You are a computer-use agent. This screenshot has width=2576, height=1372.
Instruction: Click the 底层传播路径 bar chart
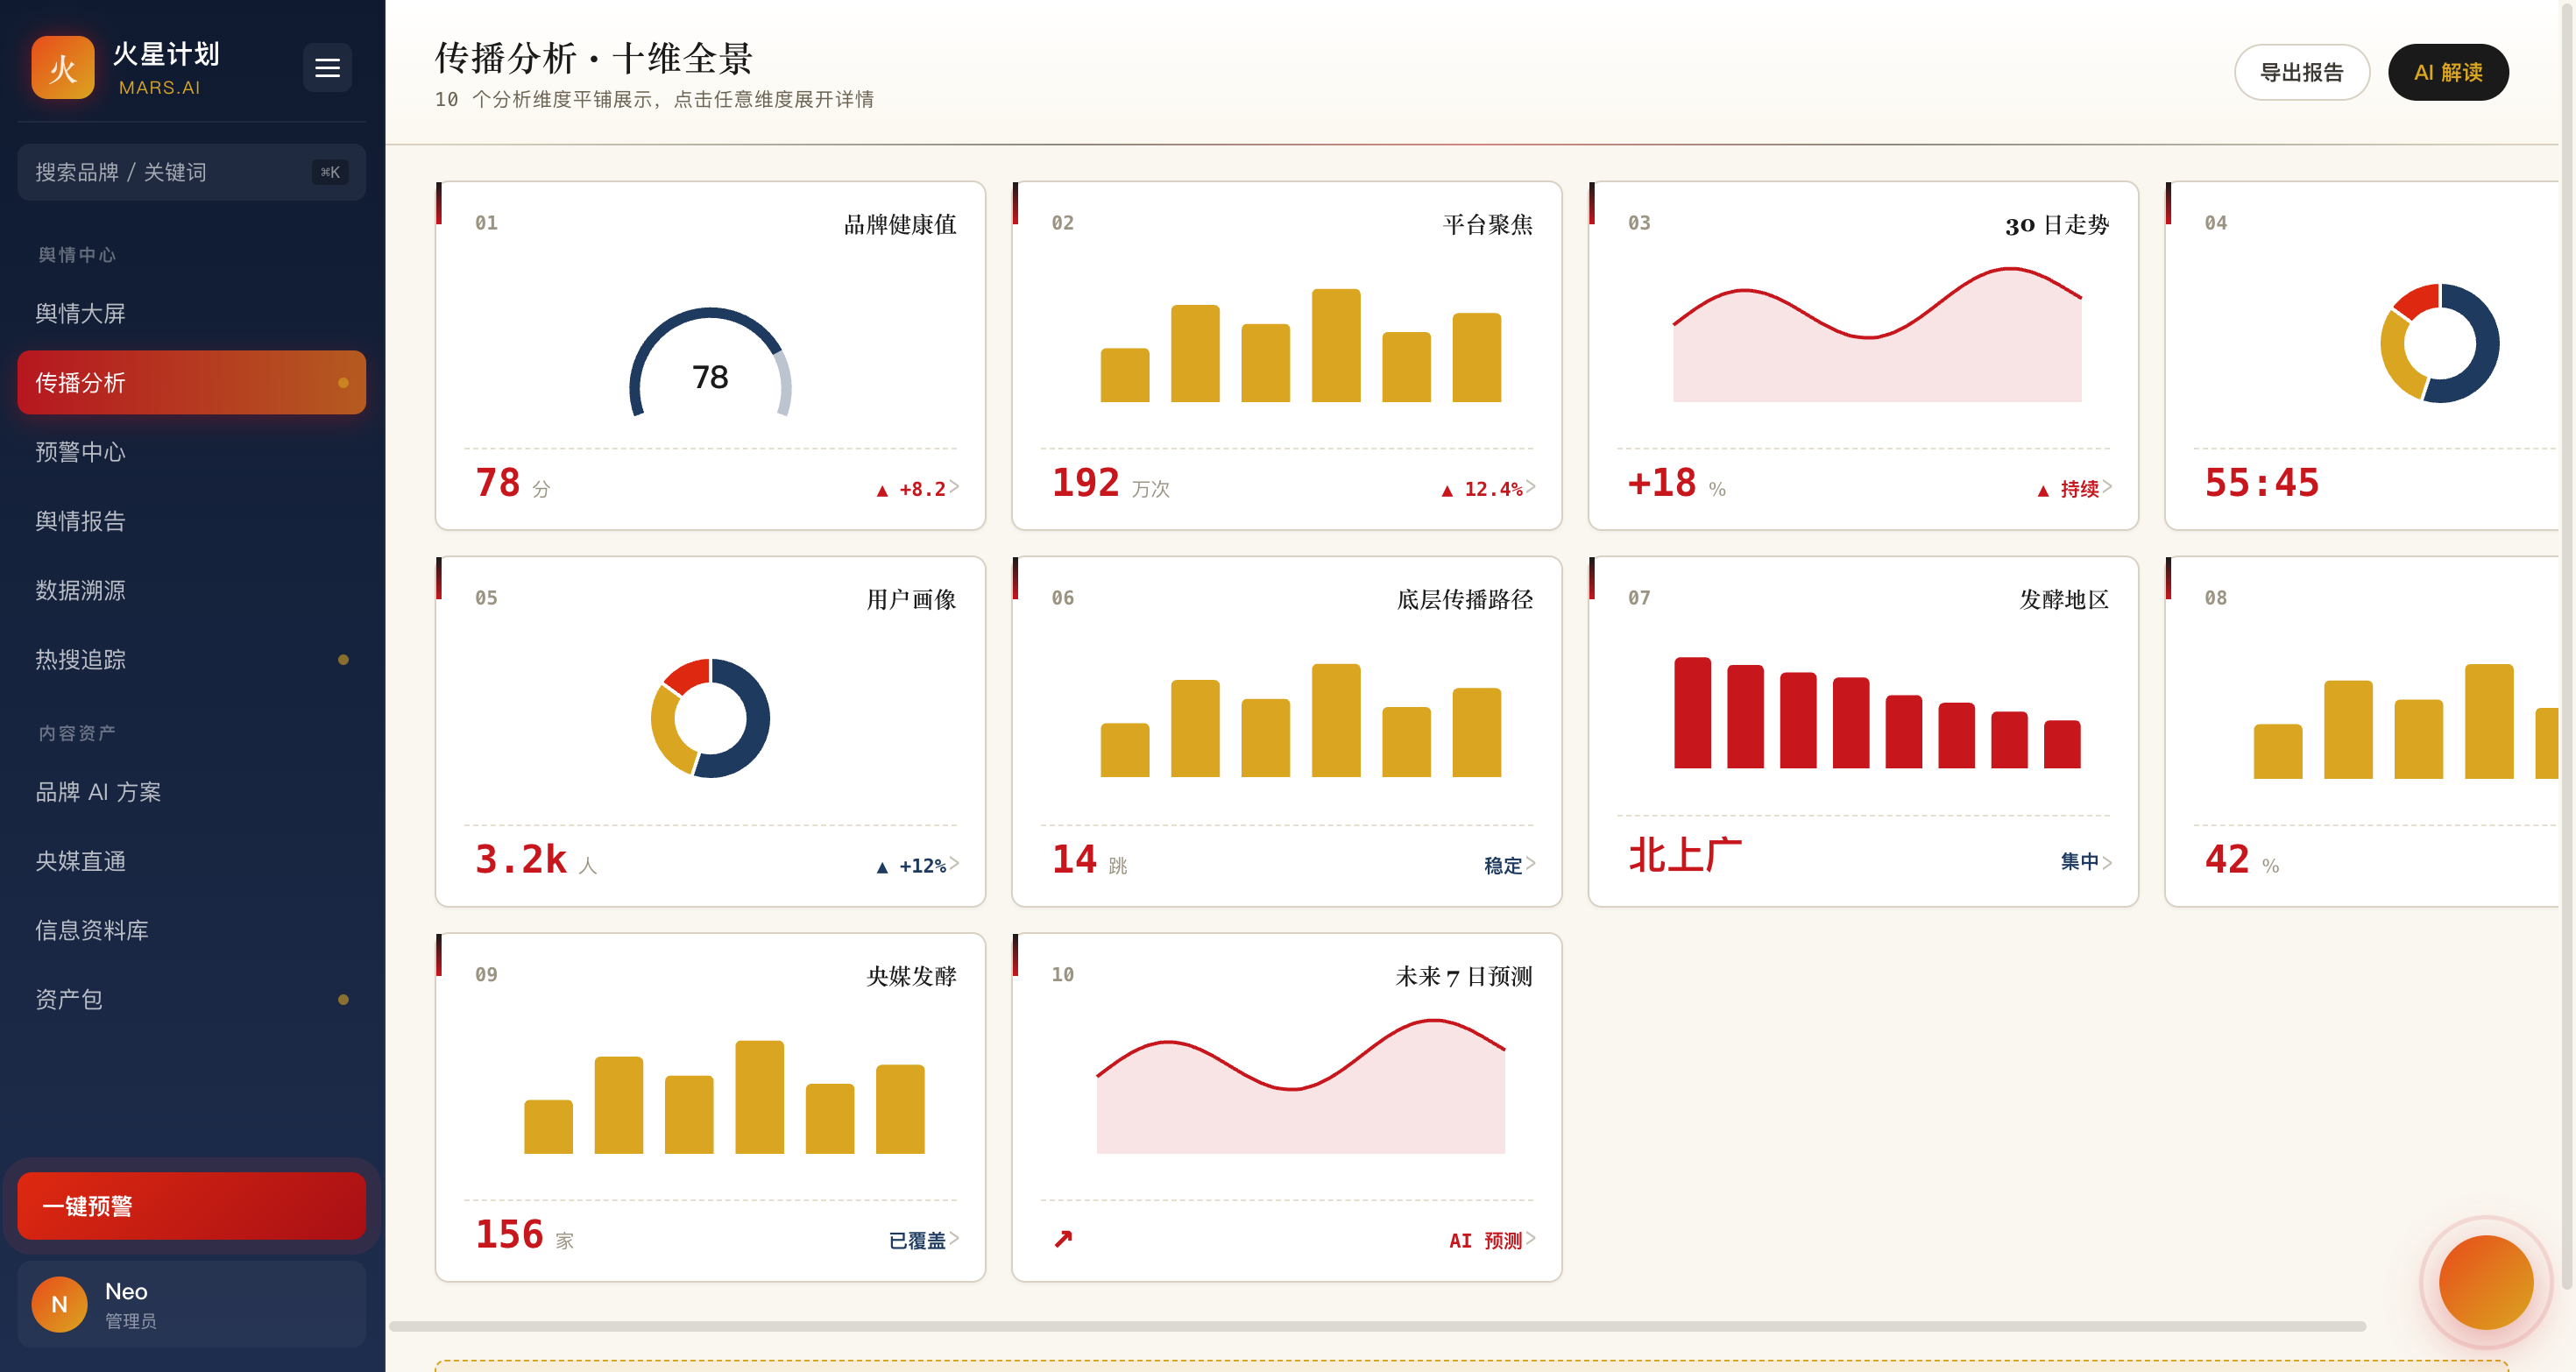tap(1300, 720)
